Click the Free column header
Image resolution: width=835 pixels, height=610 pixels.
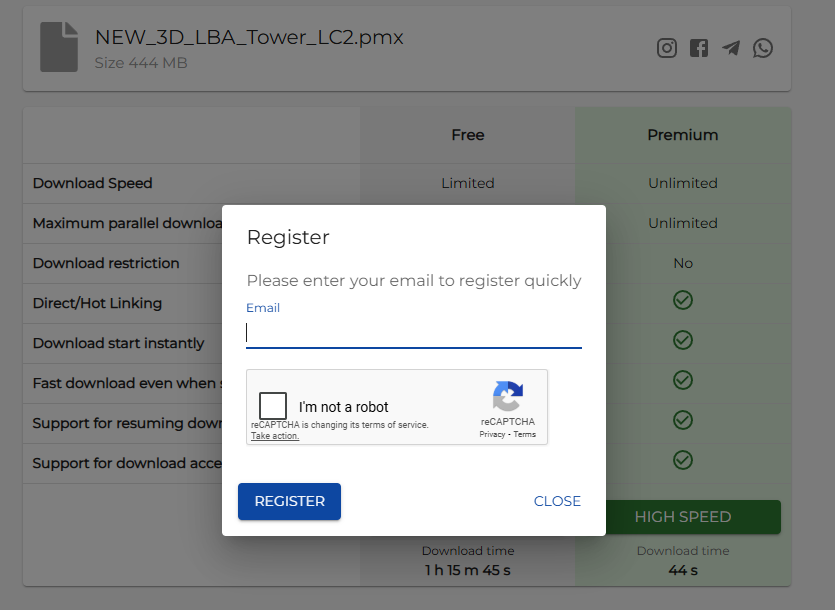coord(468,135)
